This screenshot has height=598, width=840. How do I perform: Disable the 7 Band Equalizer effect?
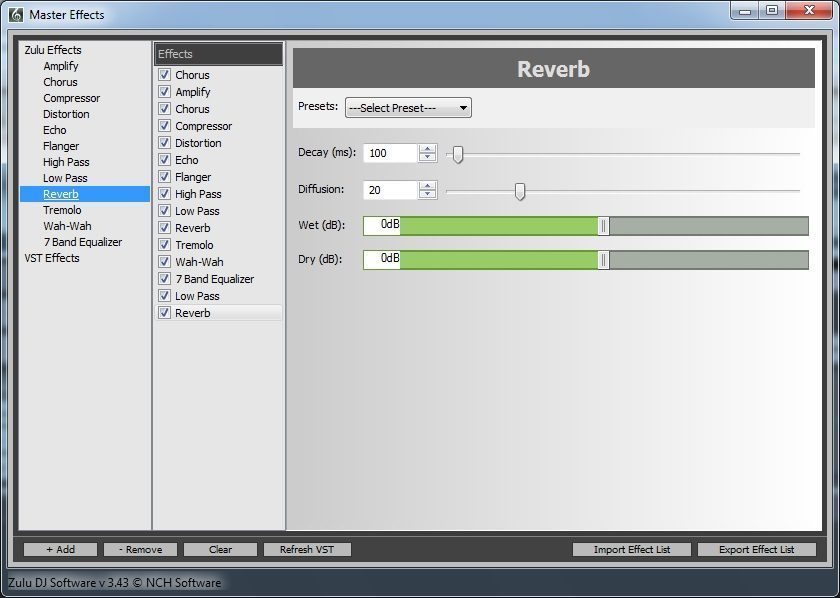pyautogui.click(x=164, y=278)
